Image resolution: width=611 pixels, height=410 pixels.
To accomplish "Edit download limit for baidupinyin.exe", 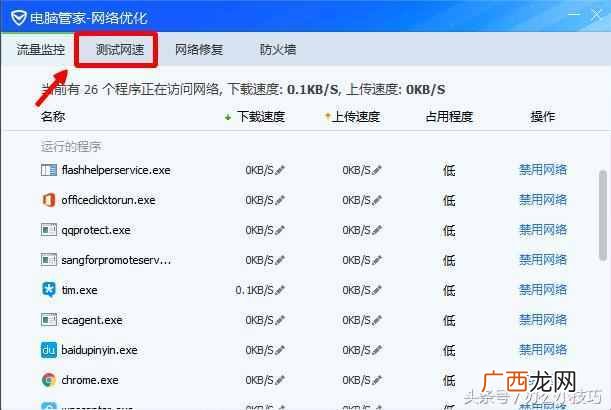I will [x=280, y=350].
